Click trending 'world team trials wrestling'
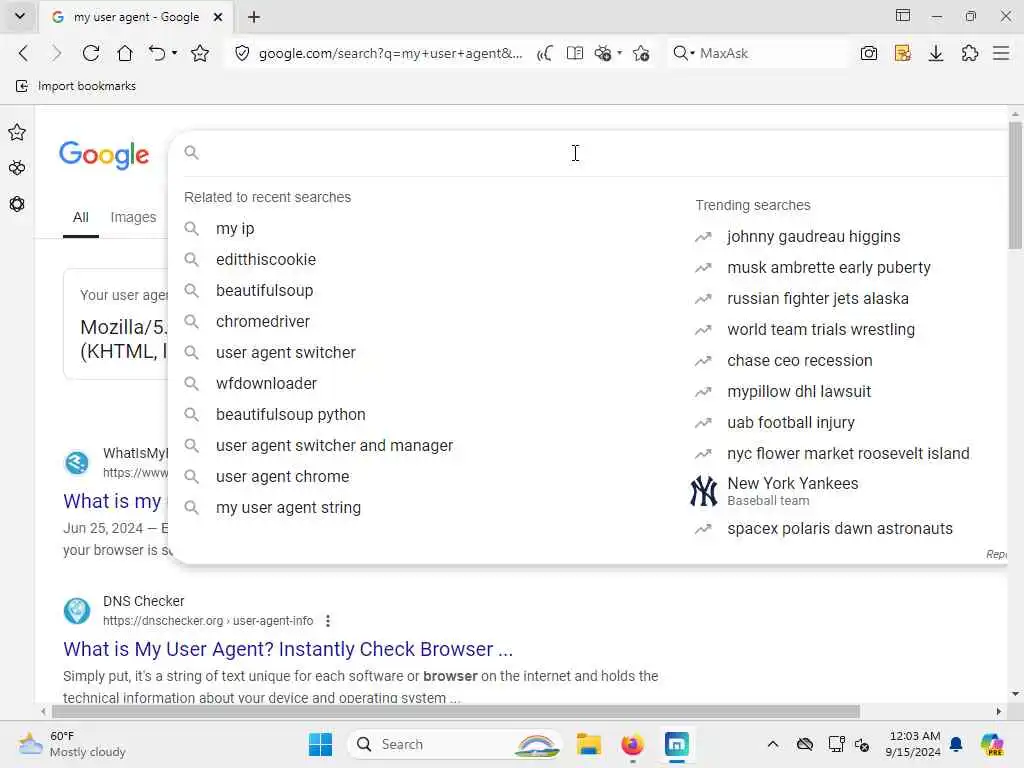The height and width of the screenshot is (768, 1024). [x=821, y=330]
